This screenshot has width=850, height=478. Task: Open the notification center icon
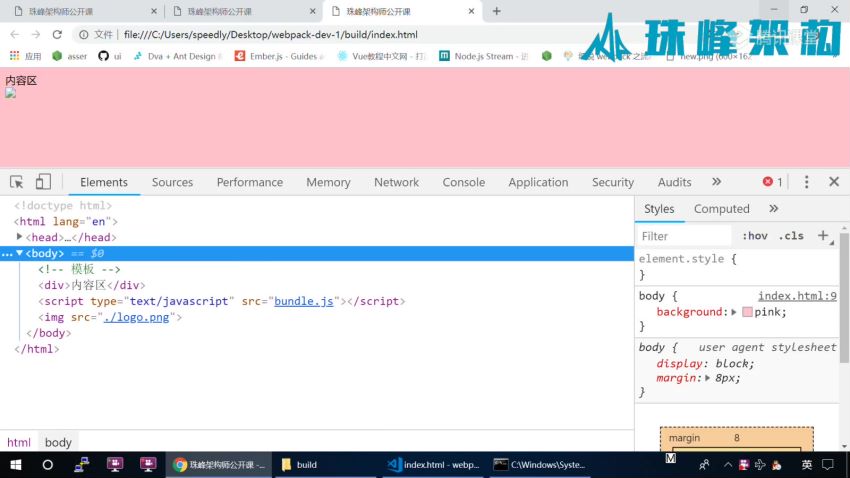point(828,464)
